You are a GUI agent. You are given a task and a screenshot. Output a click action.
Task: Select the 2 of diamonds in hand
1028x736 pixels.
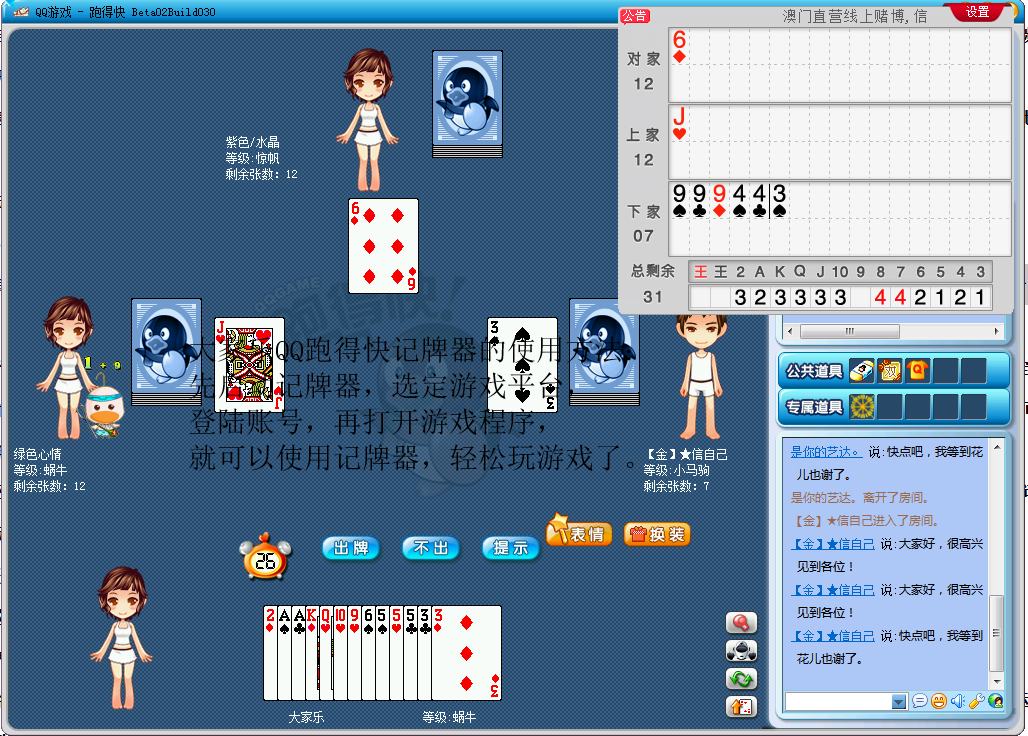[x=269, y=653]
